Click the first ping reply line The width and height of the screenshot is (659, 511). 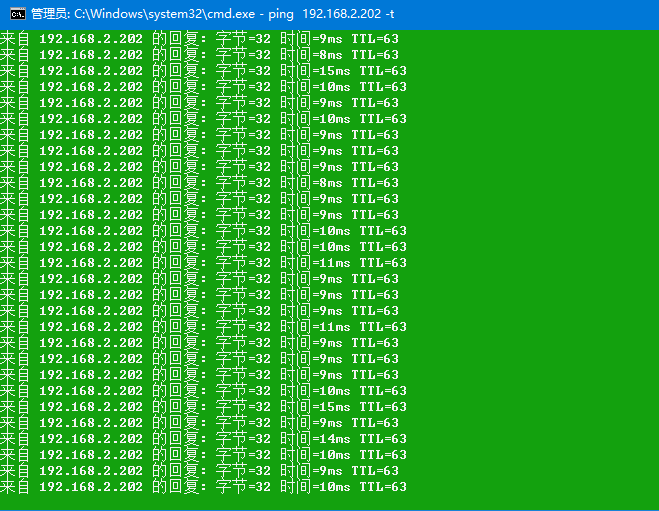(200, 39)
